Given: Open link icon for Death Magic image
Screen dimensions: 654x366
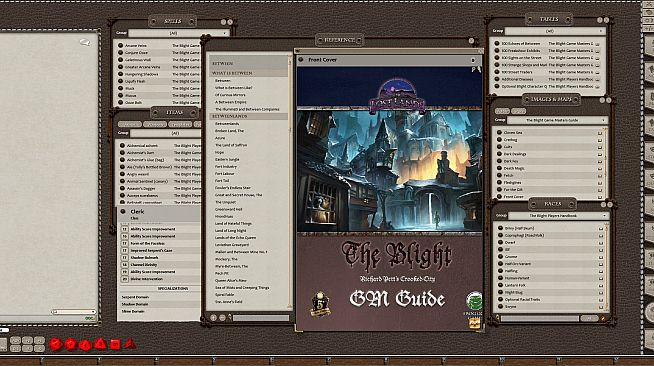Looking at the screenshot, I should coord(499,168).
